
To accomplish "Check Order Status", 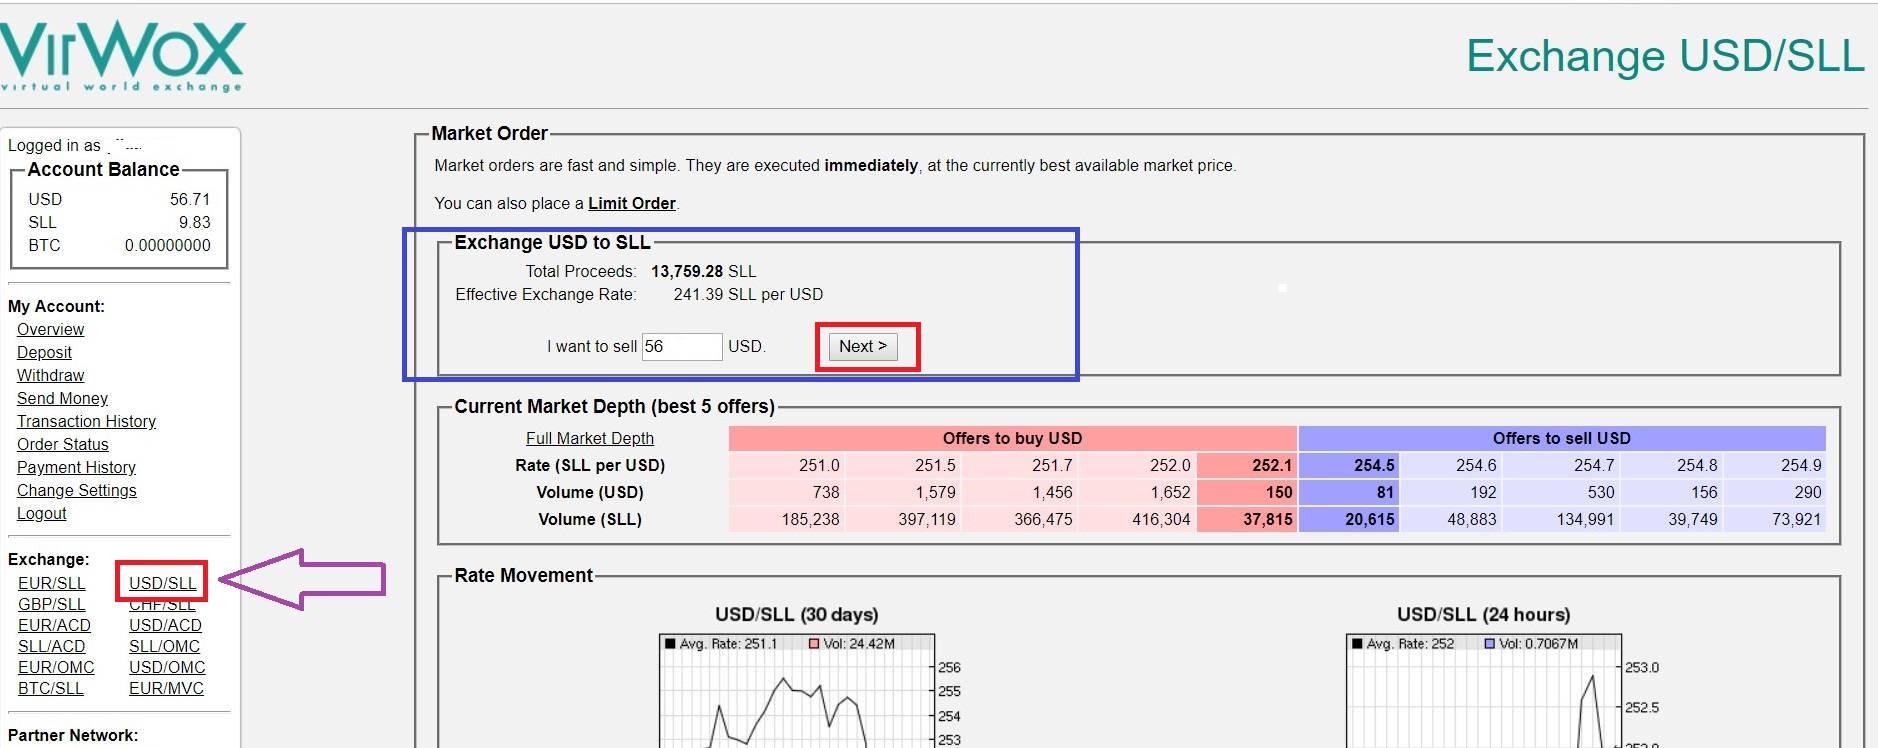I will pos(62,444).
